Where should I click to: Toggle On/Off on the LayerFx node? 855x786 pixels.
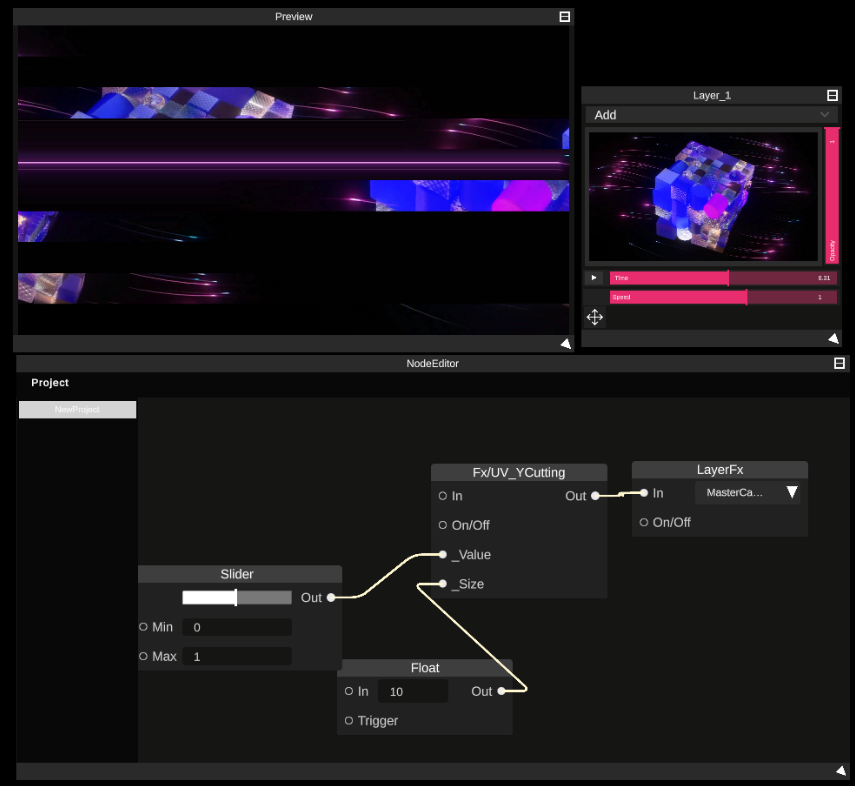click(x=643, y=522)
